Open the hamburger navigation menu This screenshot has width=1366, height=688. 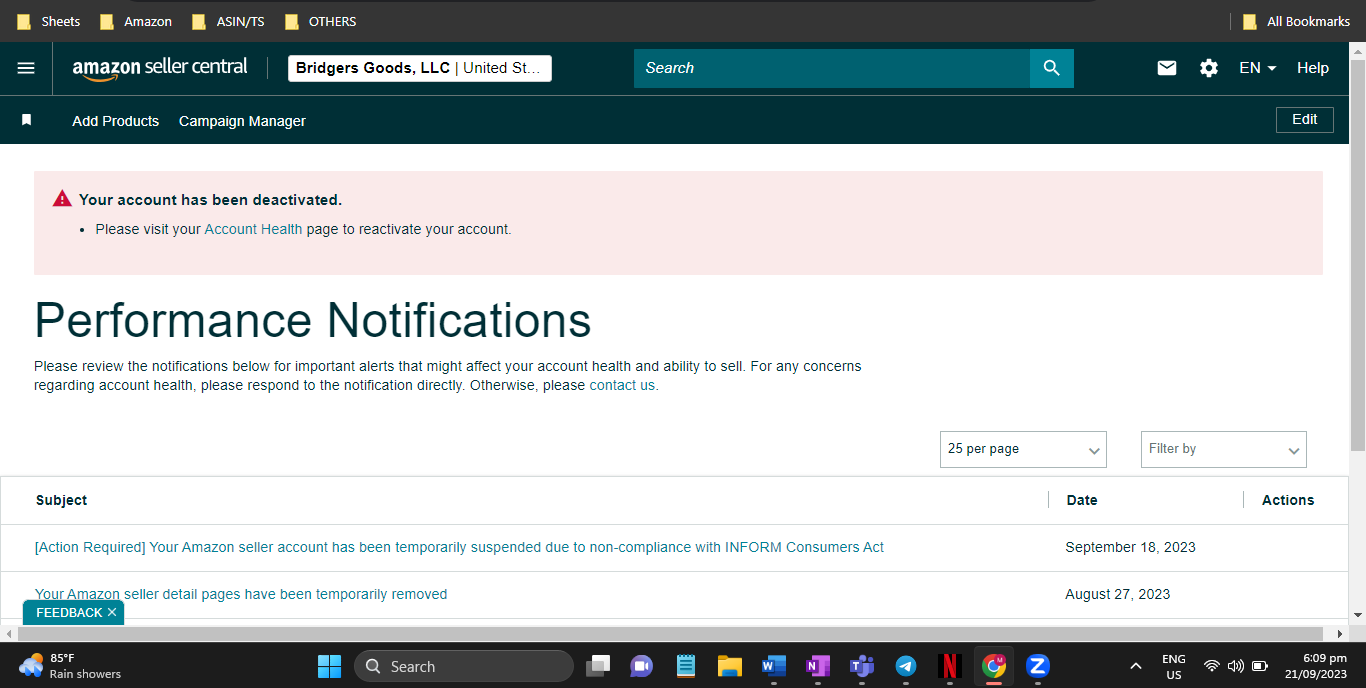pyautogui.click(x=26, y=68)
